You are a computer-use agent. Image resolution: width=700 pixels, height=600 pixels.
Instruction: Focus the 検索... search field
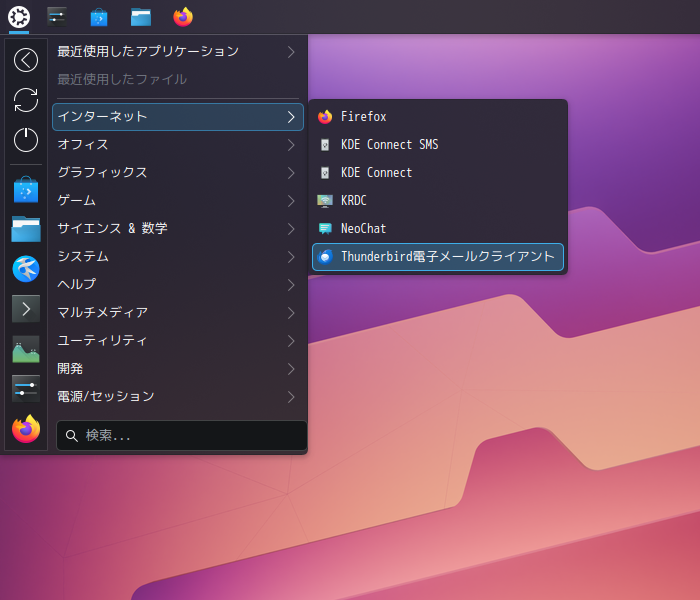click(182, 436)
